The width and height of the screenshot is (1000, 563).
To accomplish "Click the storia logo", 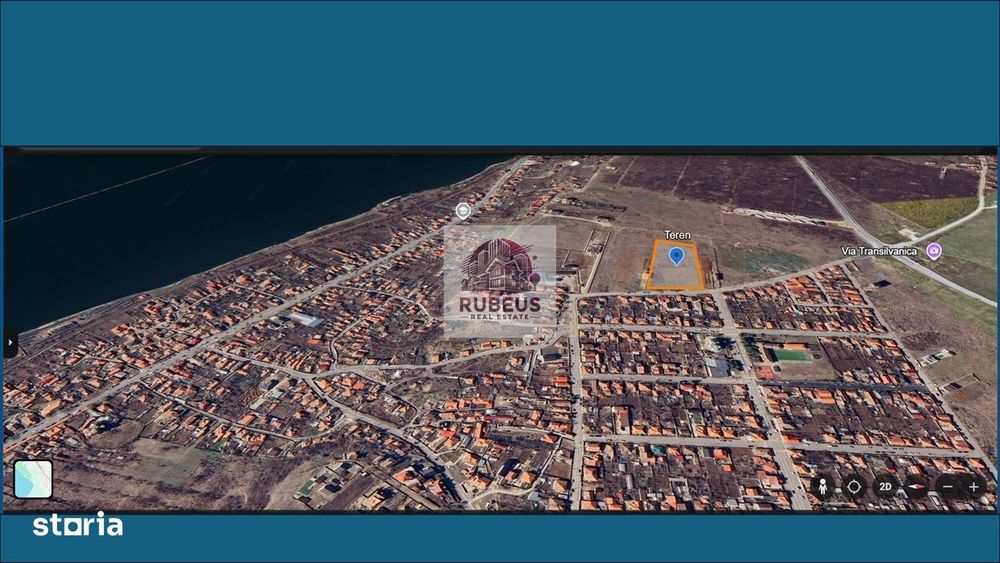I will 78,525.
